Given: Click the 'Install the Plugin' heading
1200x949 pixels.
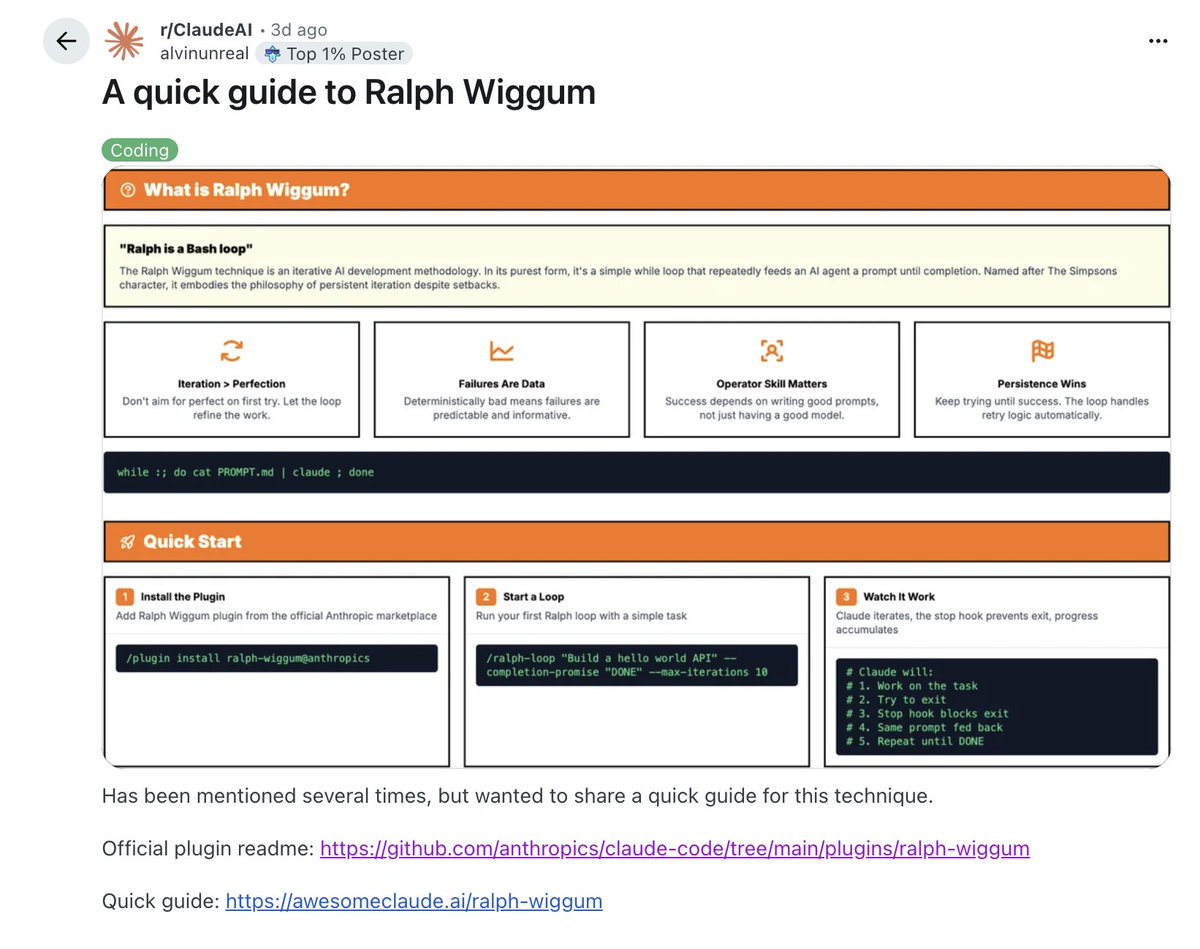Looking at the screenshot, I should pos(183,597).
